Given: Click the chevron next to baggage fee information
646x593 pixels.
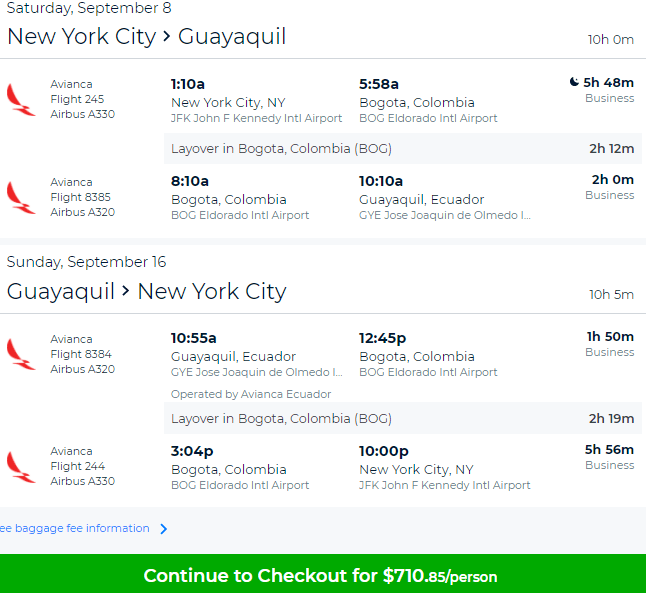Looking at the screenshot, I should [164, 529].
